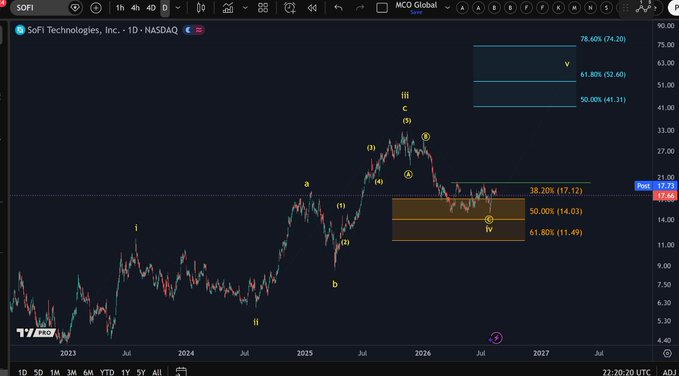The width and height of the screenshot is (679, 376).
Task: Select the 61.80% (11.49) retracement label
Action: [556, 233]
